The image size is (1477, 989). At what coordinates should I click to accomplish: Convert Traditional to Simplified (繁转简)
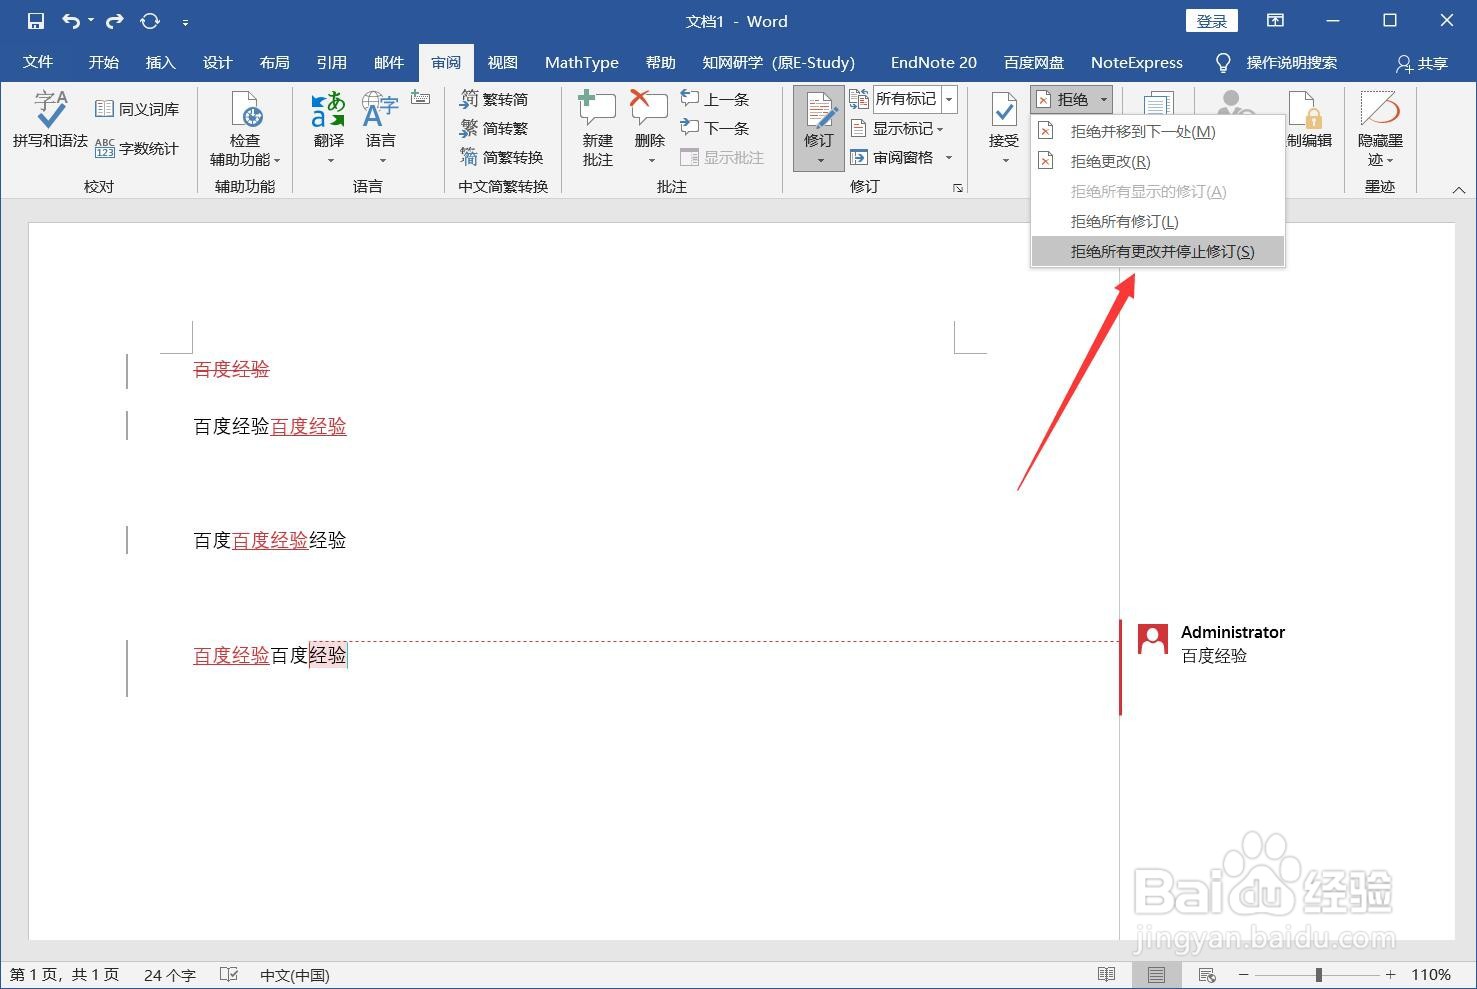coord(494,99)
